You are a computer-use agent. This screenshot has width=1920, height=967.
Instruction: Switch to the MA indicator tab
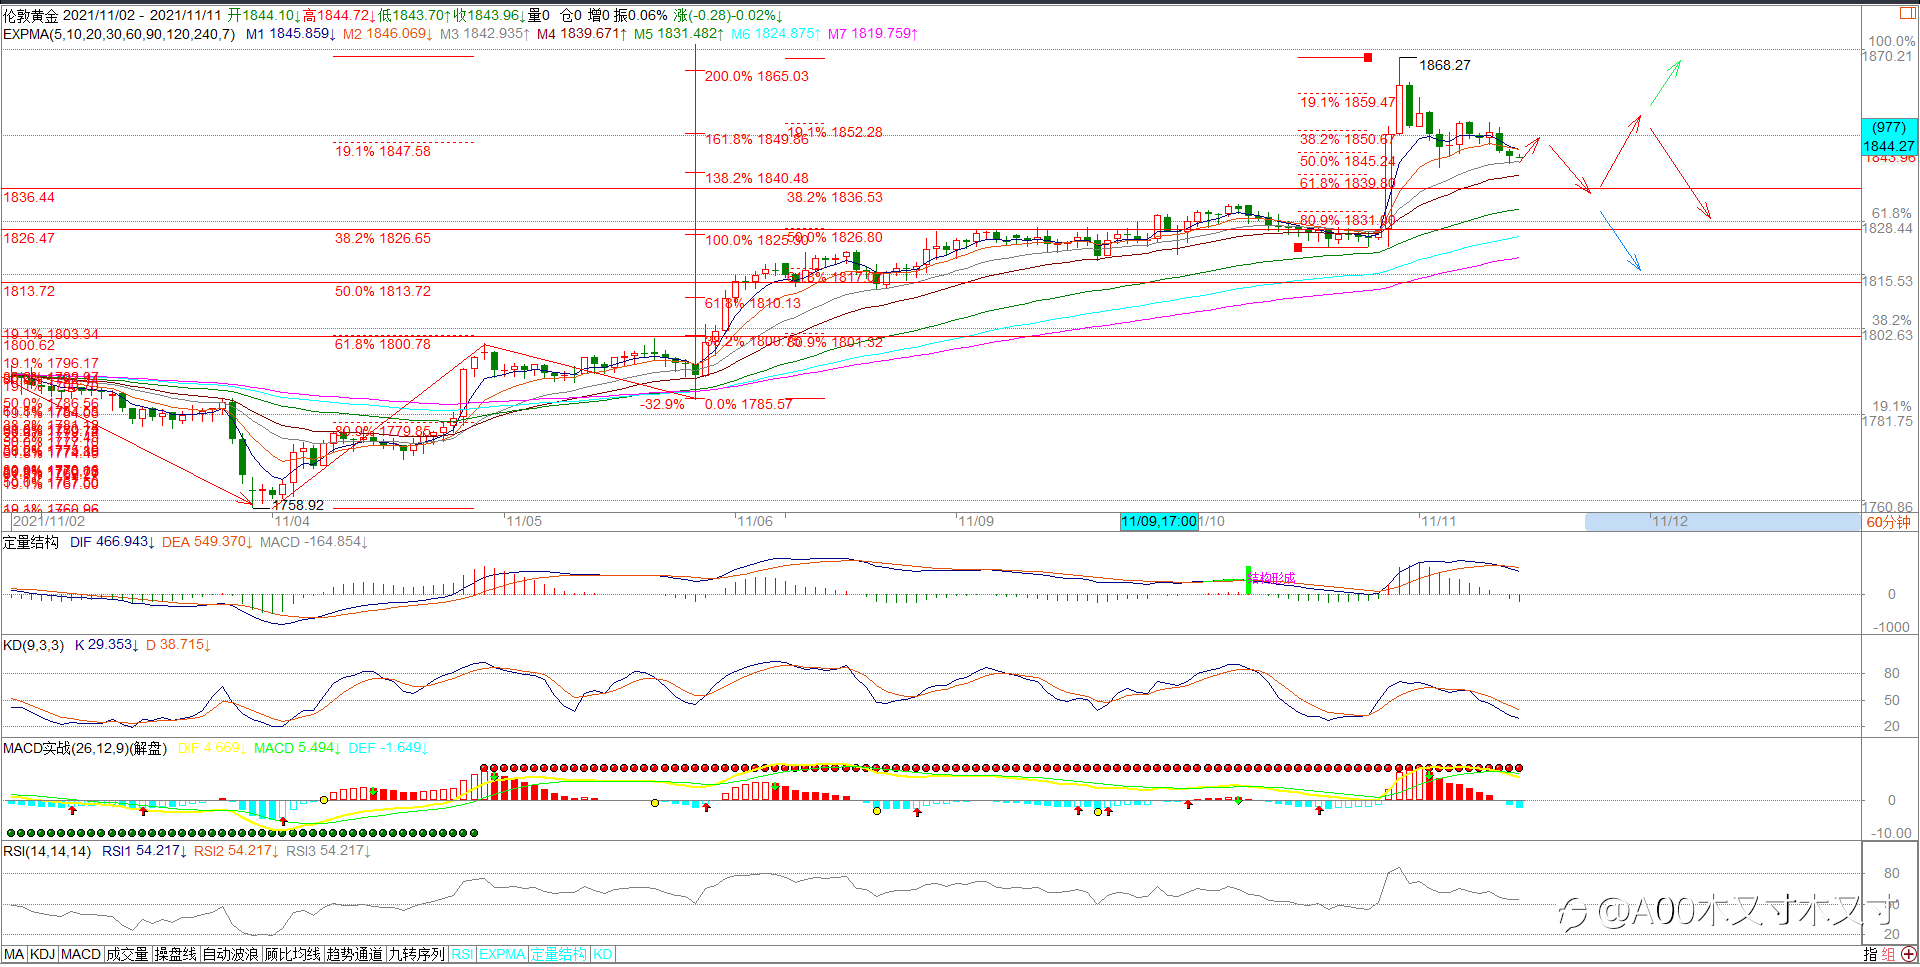coord(14,955)
